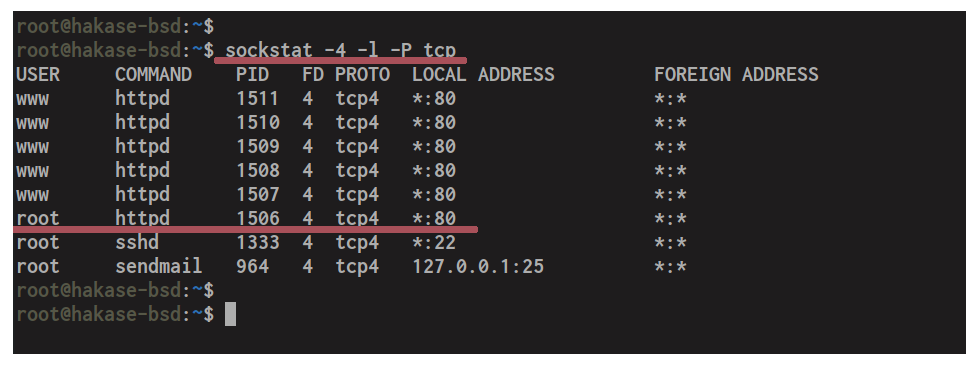
Task: Click the terminal cursor at last prompt
Action: coord(230,314)
